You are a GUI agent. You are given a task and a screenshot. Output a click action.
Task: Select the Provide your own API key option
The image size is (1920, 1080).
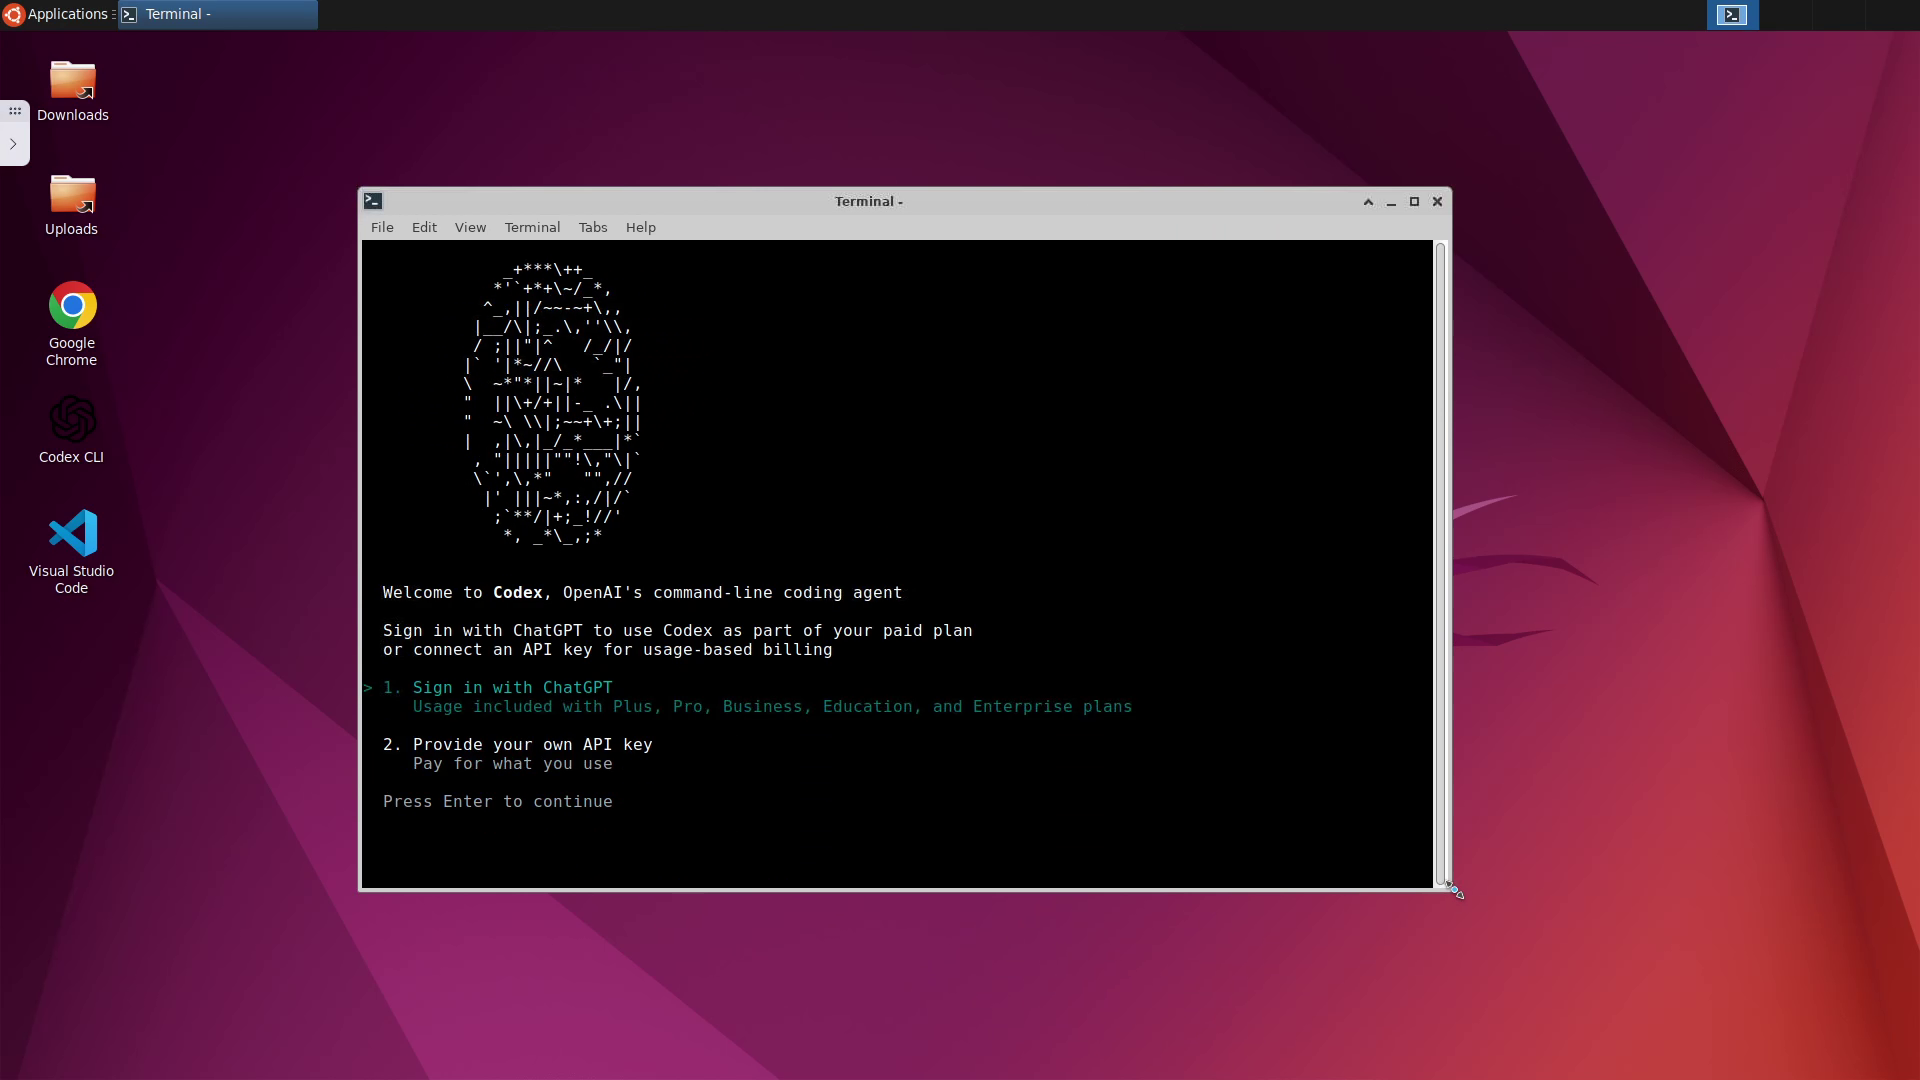[x=532, y=745]
